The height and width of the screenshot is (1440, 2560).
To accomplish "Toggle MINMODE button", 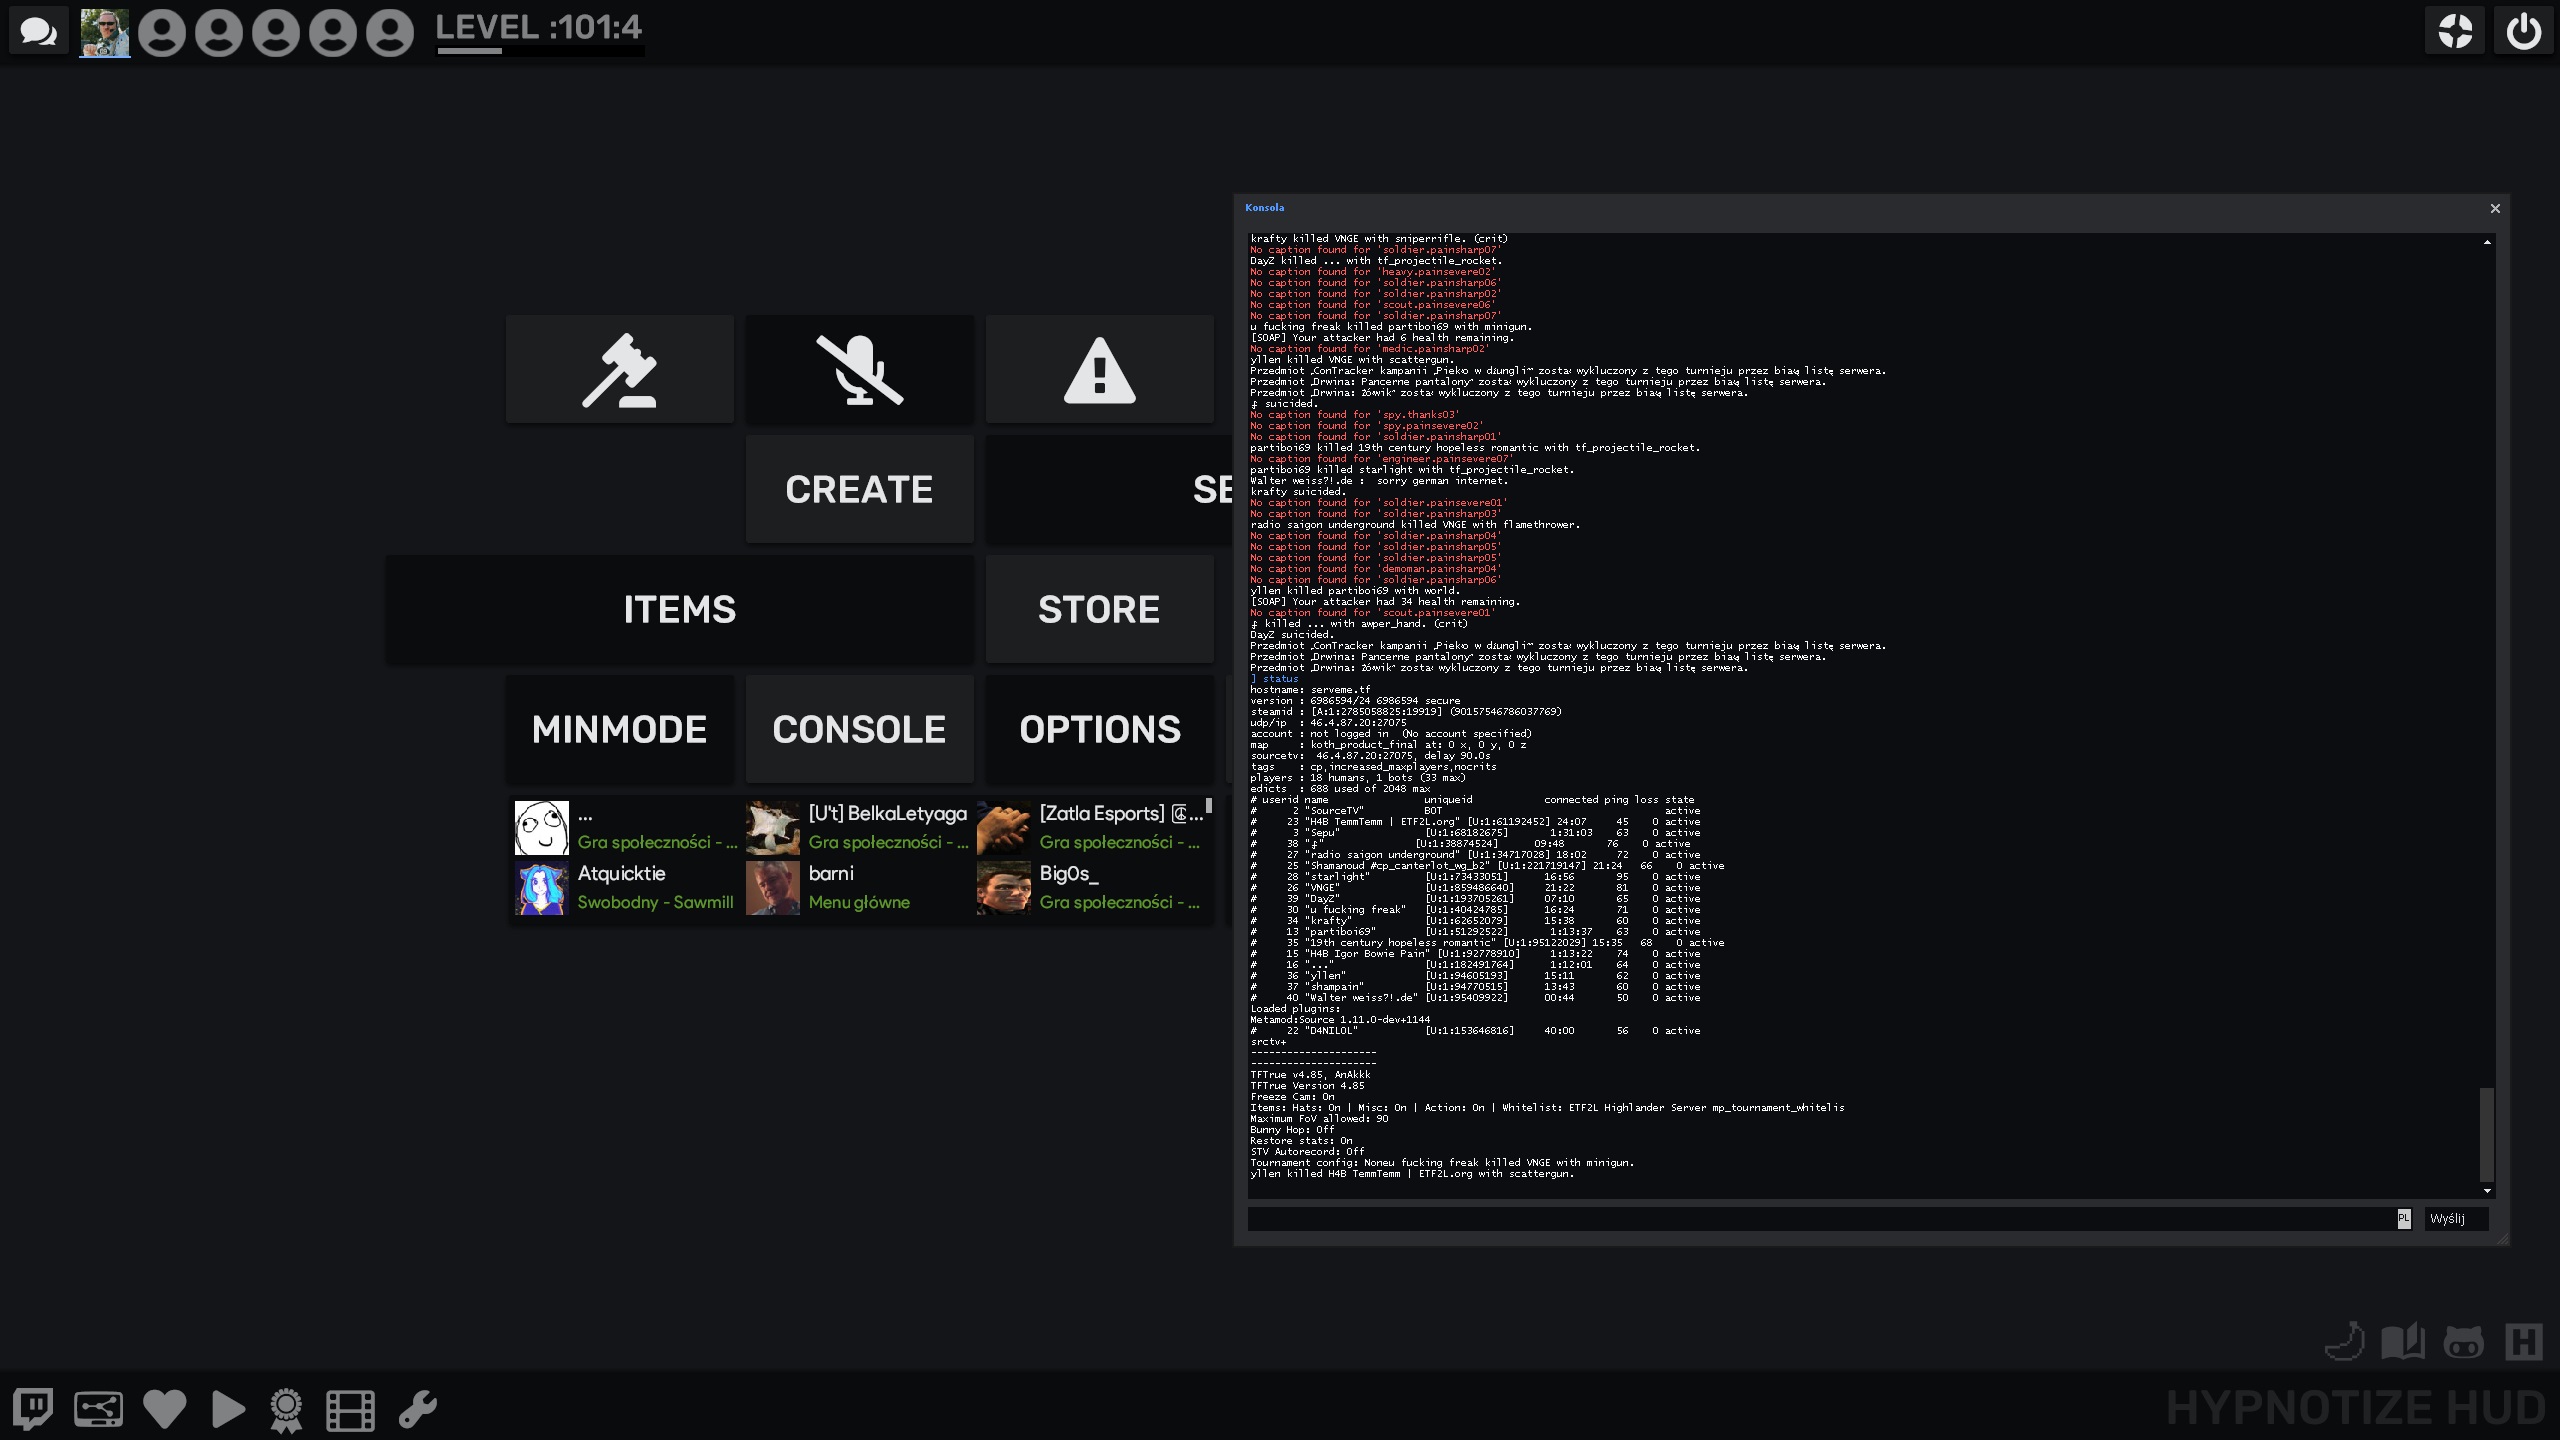I will tap(619, 729).
